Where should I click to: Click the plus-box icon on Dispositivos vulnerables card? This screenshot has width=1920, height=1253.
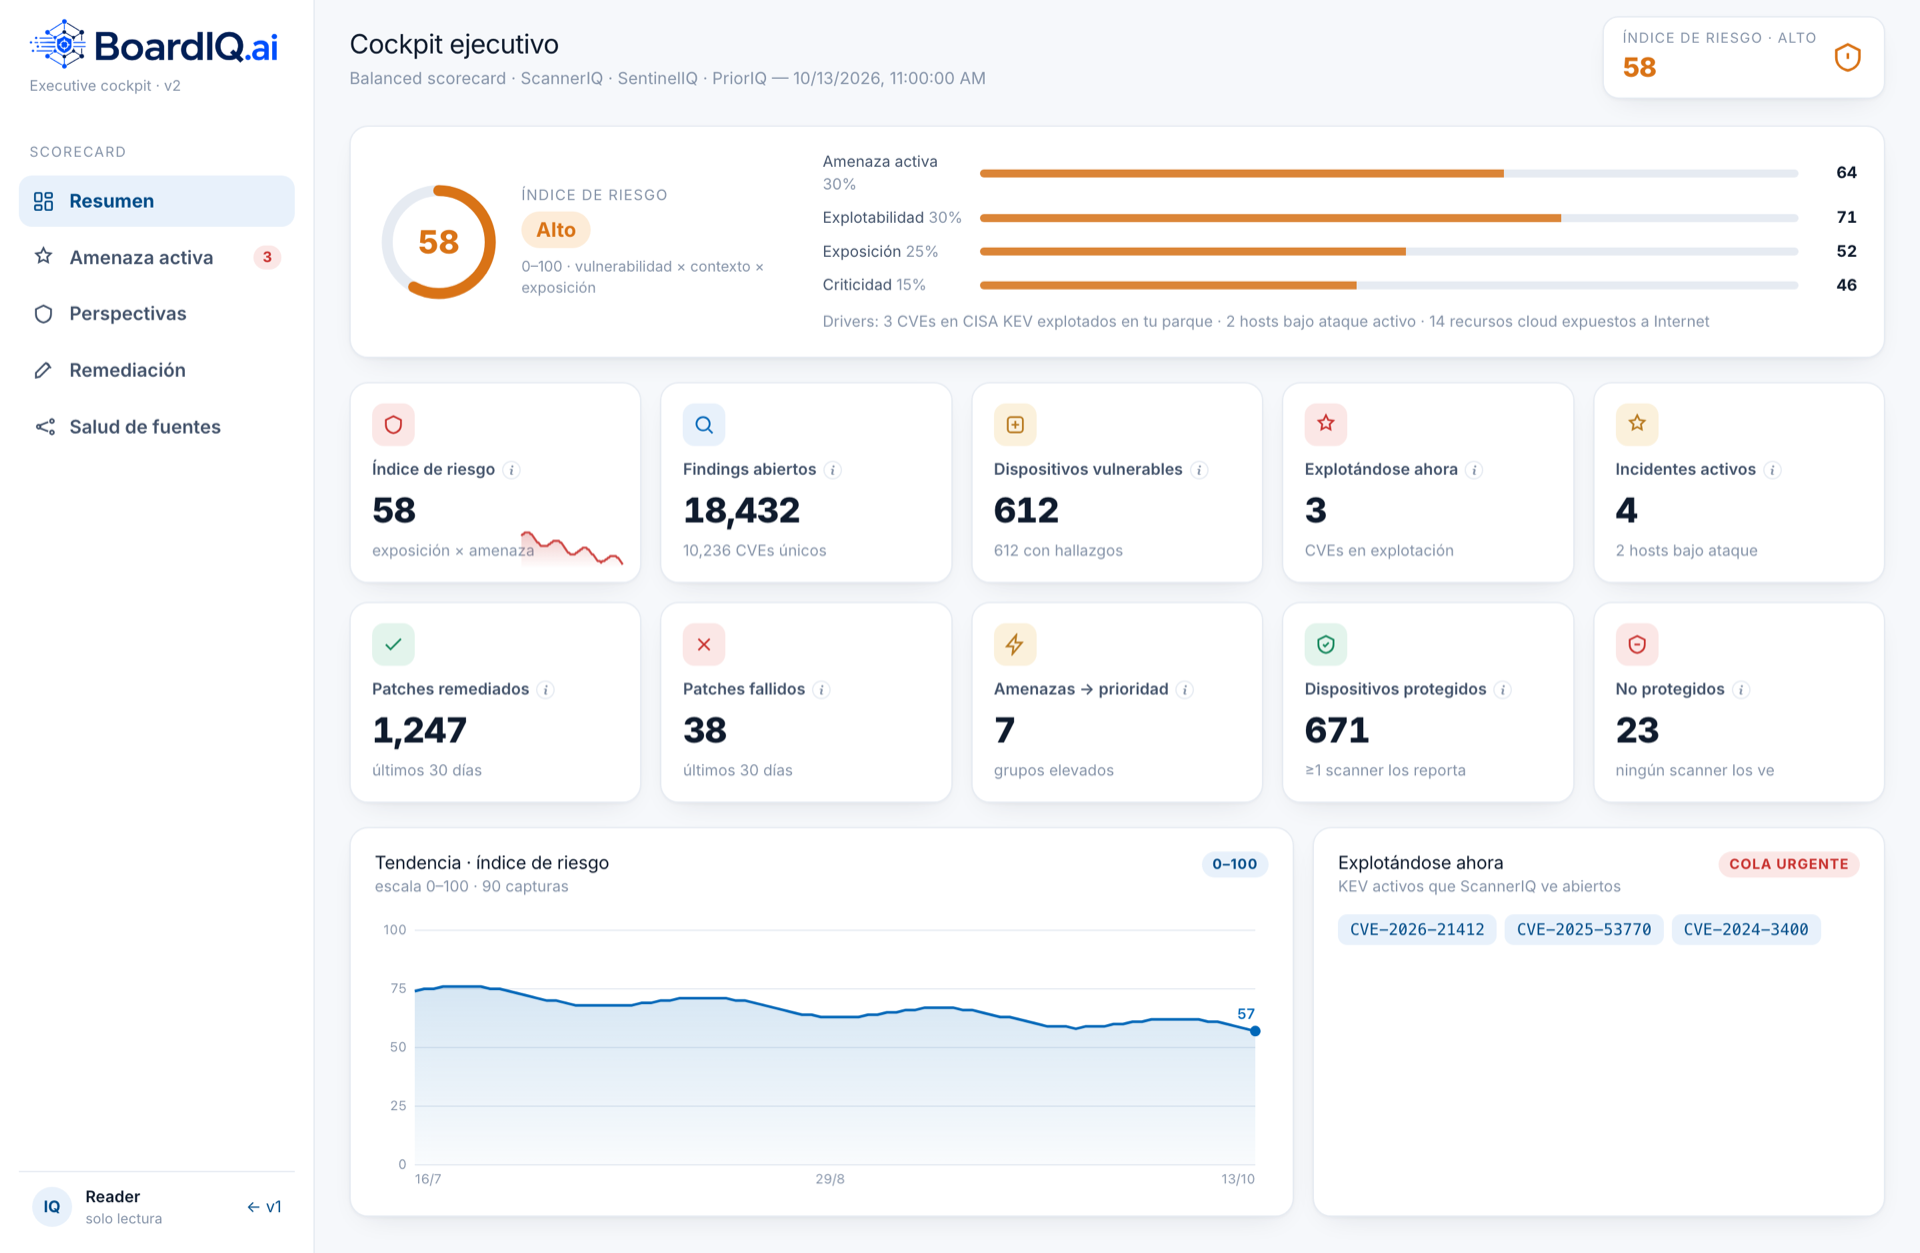pos(1015,425)
